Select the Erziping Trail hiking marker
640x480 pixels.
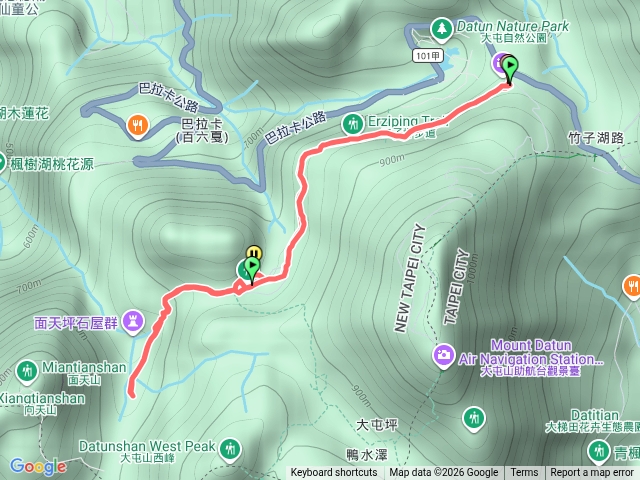click(x=353, y=124)
